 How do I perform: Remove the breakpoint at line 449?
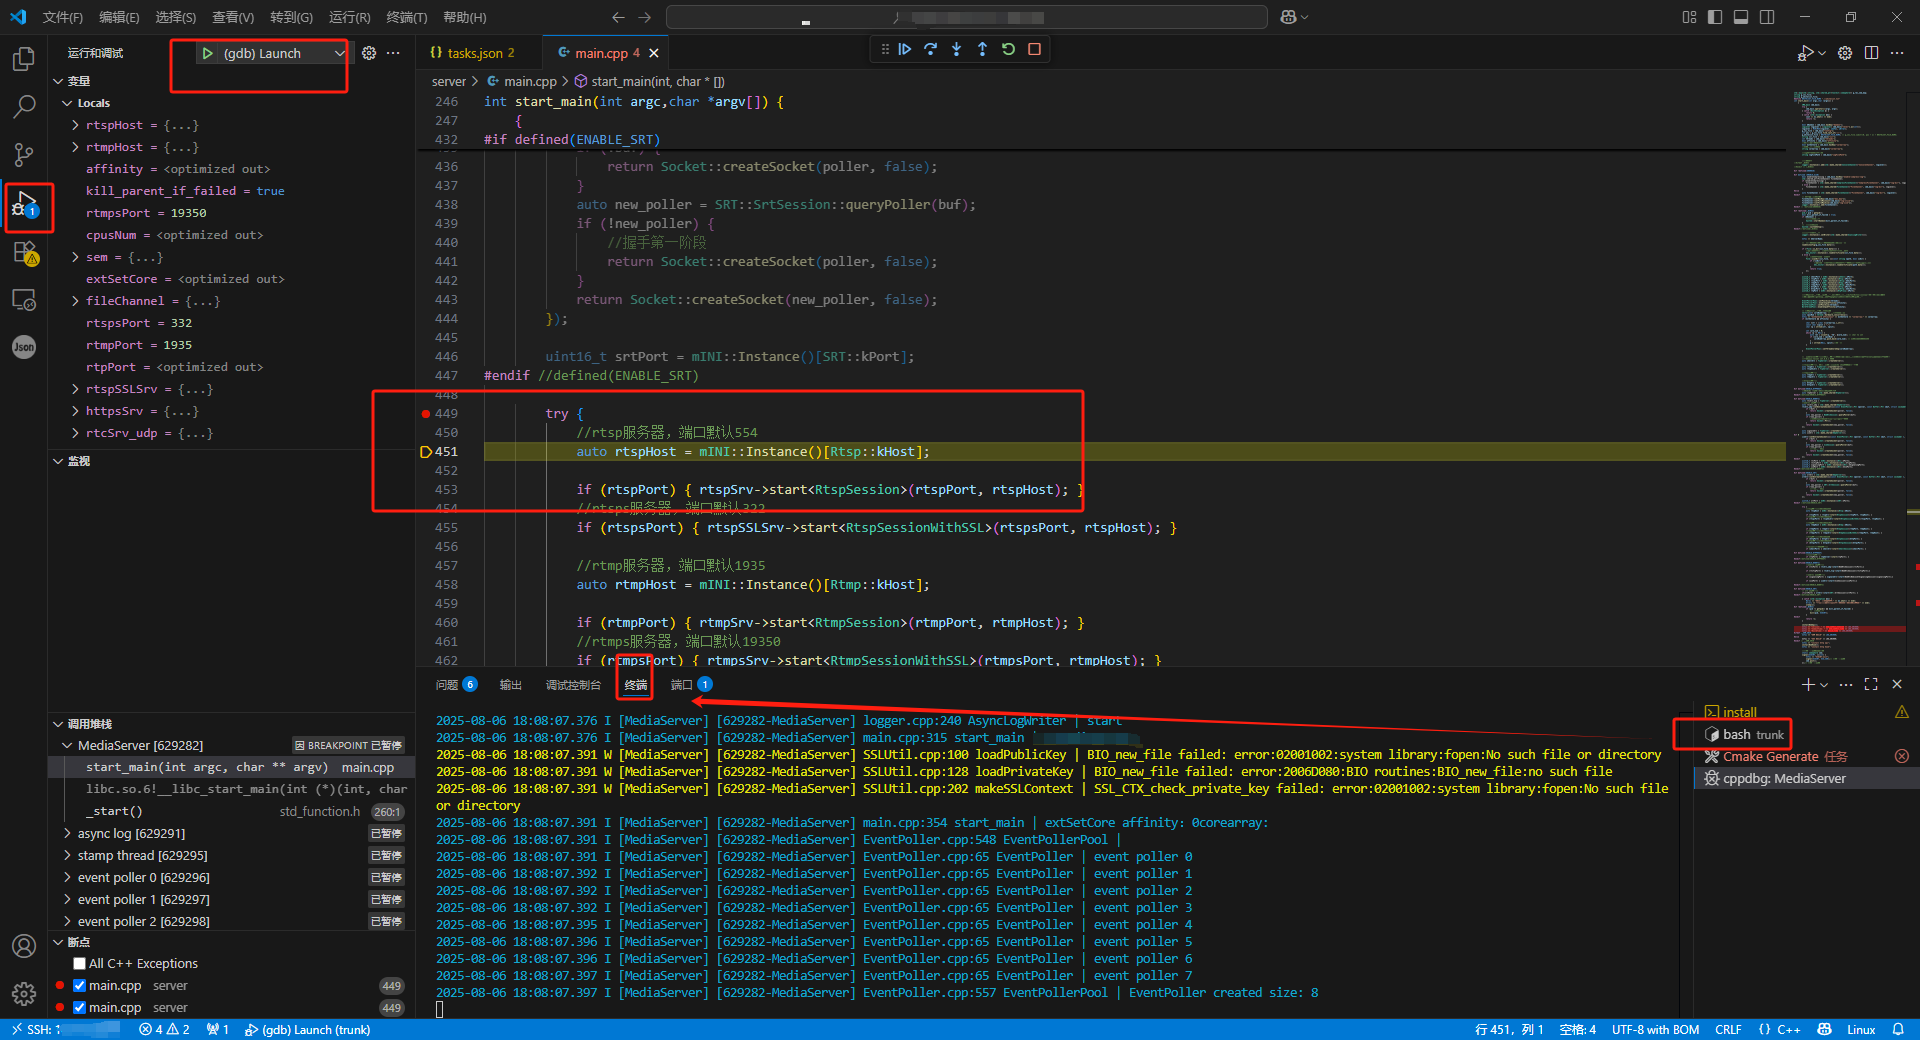[x=426, y=414]
